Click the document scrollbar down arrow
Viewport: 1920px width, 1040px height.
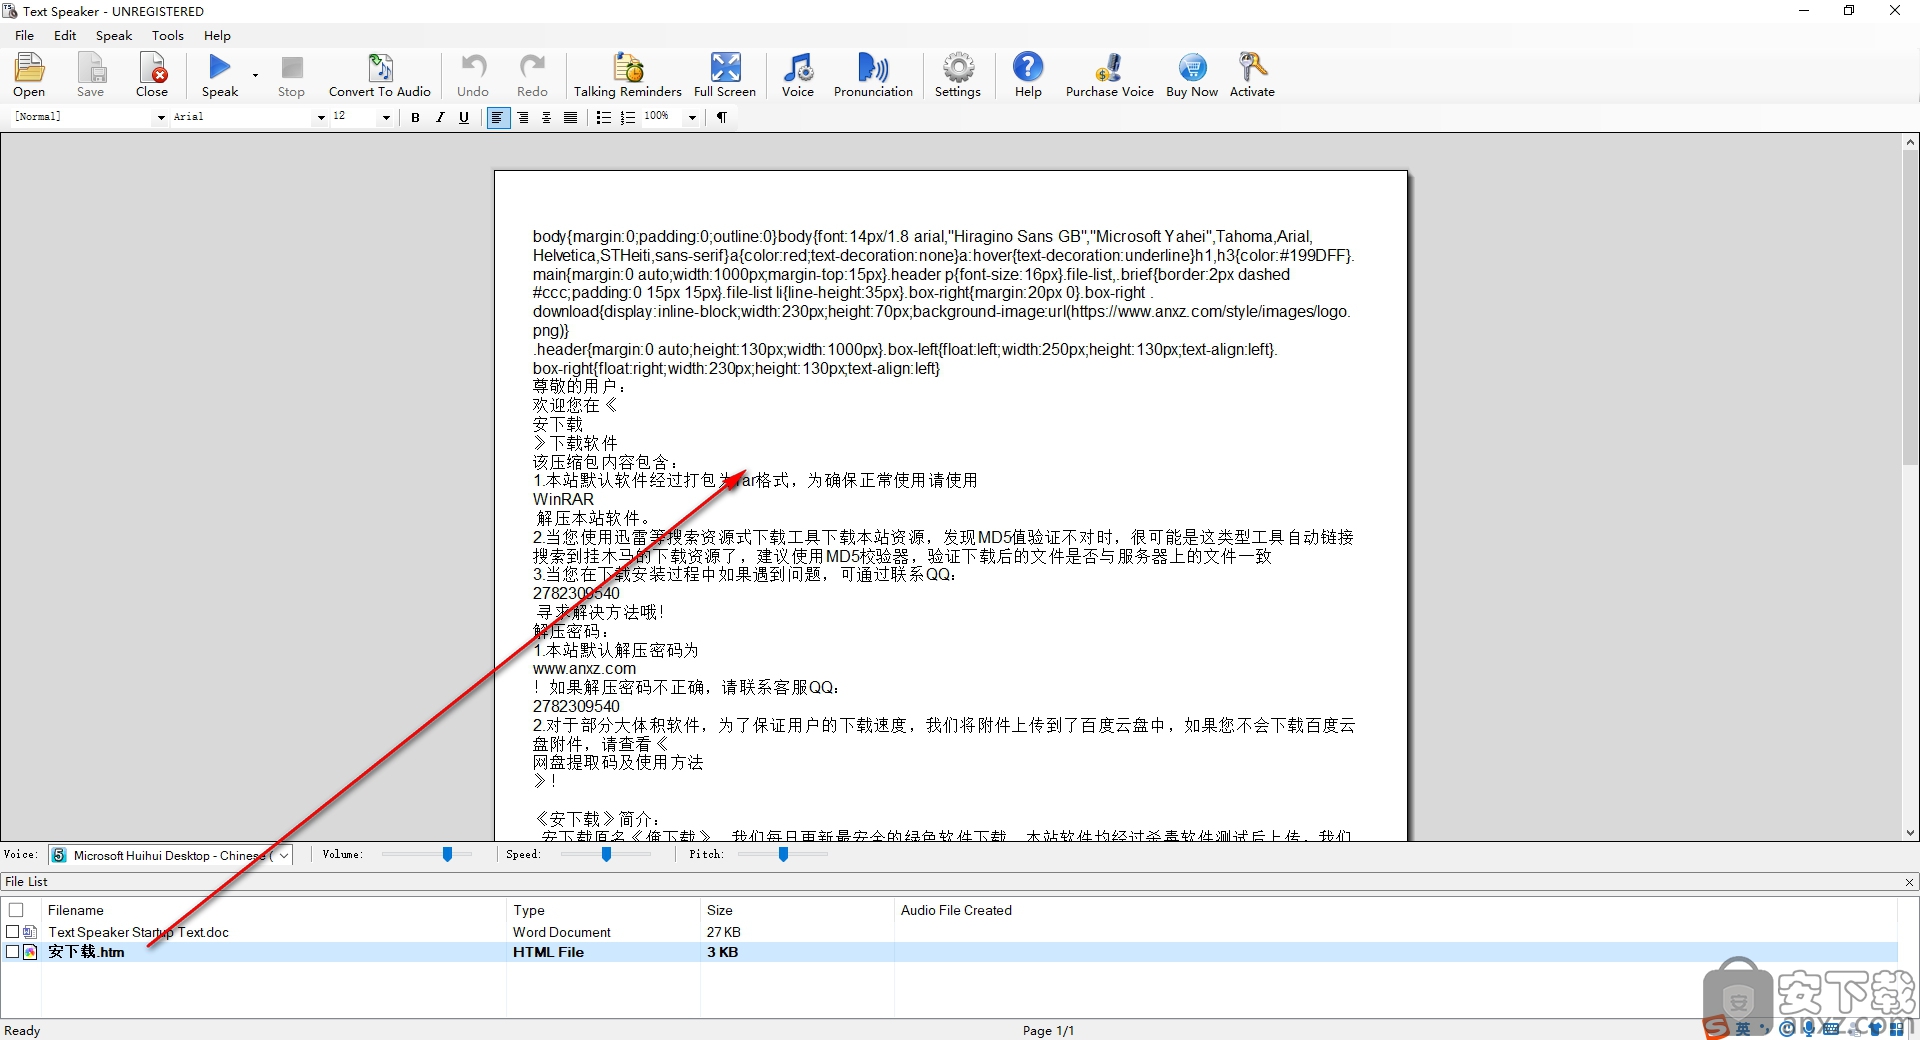[x=1910, y=832]
